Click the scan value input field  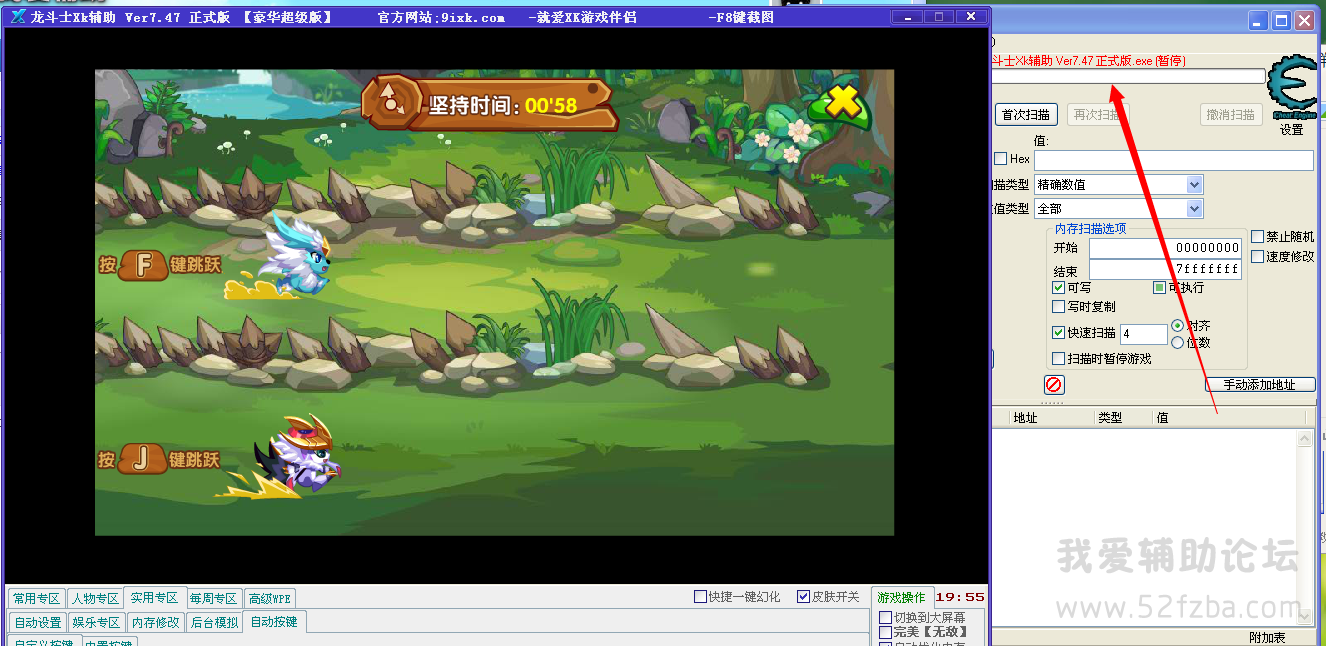click(x=1174, y=160)
